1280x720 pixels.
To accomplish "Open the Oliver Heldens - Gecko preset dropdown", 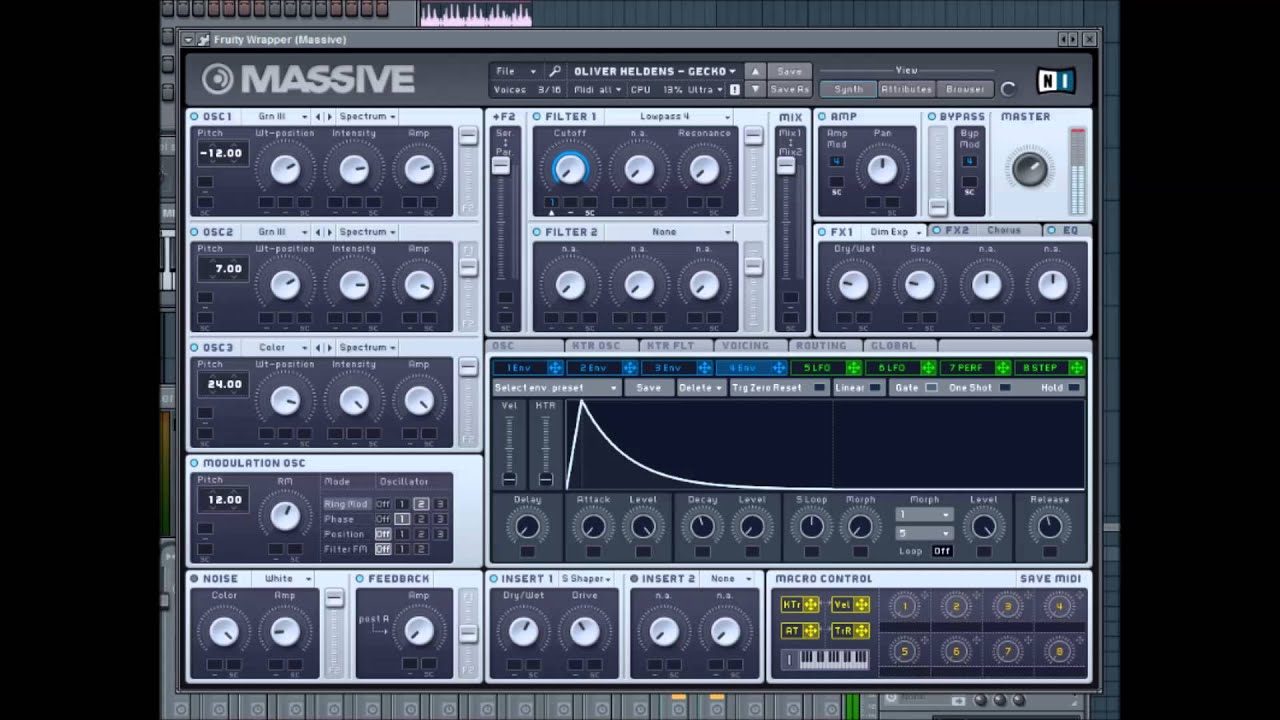I will point(654,71).
